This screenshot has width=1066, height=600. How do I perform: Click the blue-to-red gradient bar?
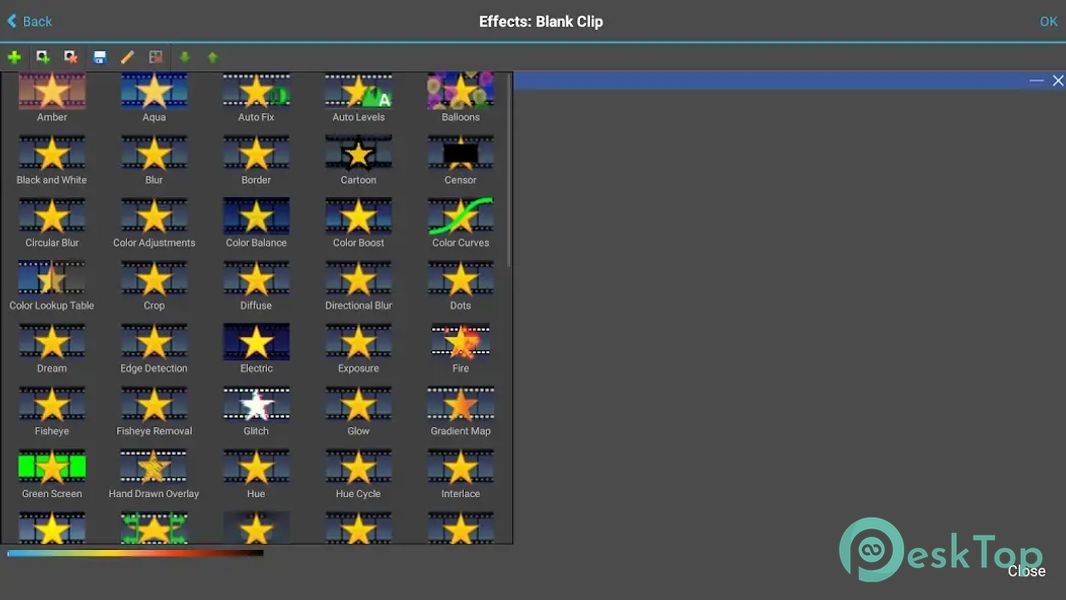135,553
